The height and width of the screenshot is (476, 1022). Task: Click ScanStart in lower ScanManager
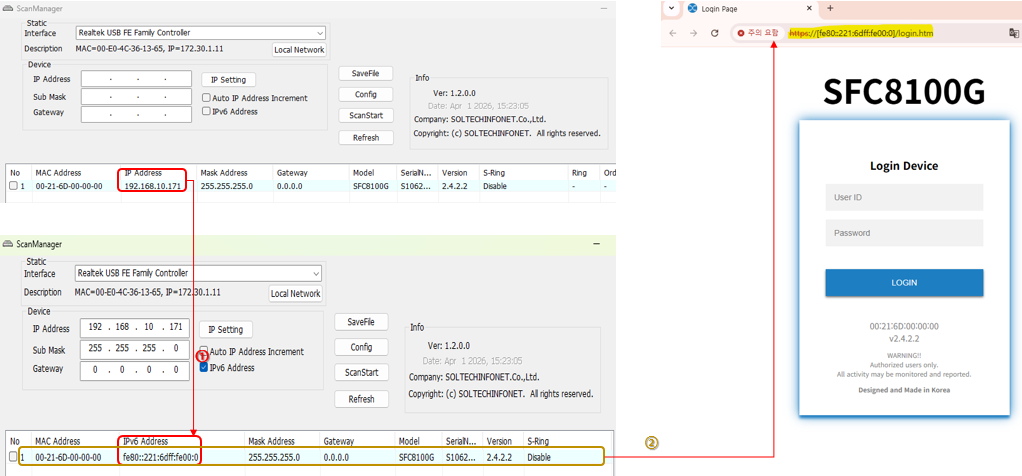point(362,372)
